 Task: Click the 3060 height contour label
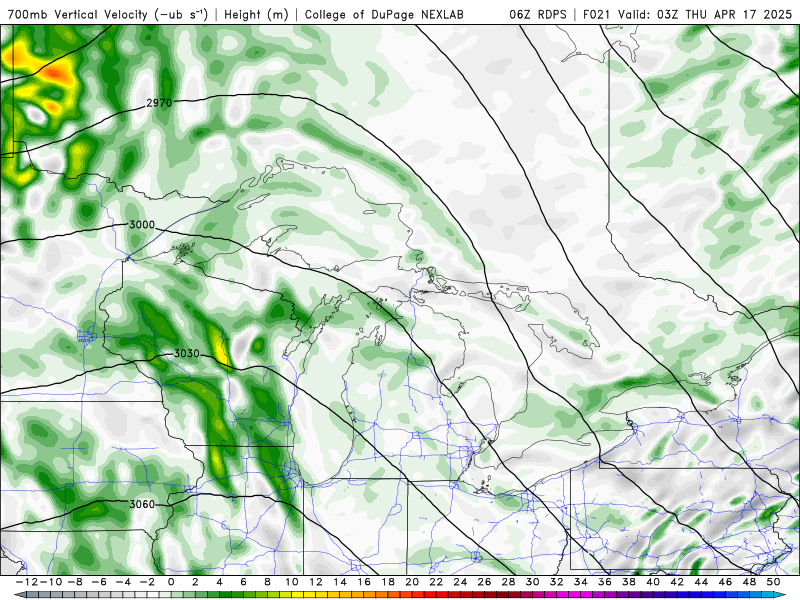[x=142, y=504]
